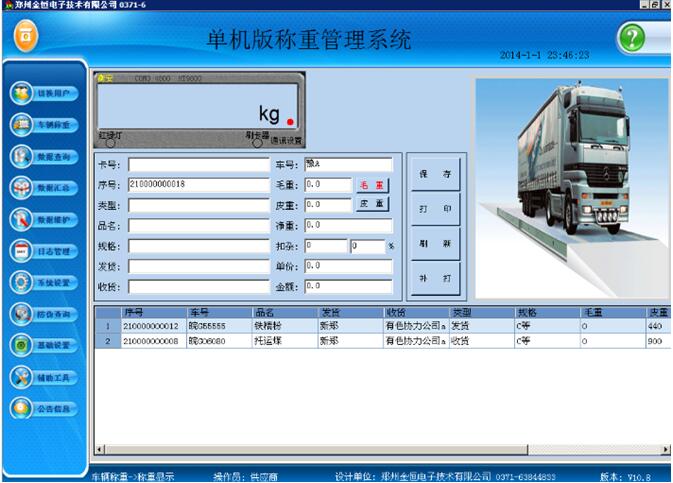Click the horizontal scrollbar left arrow
Image resolution: width=673 pixels, height=483 pixels.
click(100, 450)
